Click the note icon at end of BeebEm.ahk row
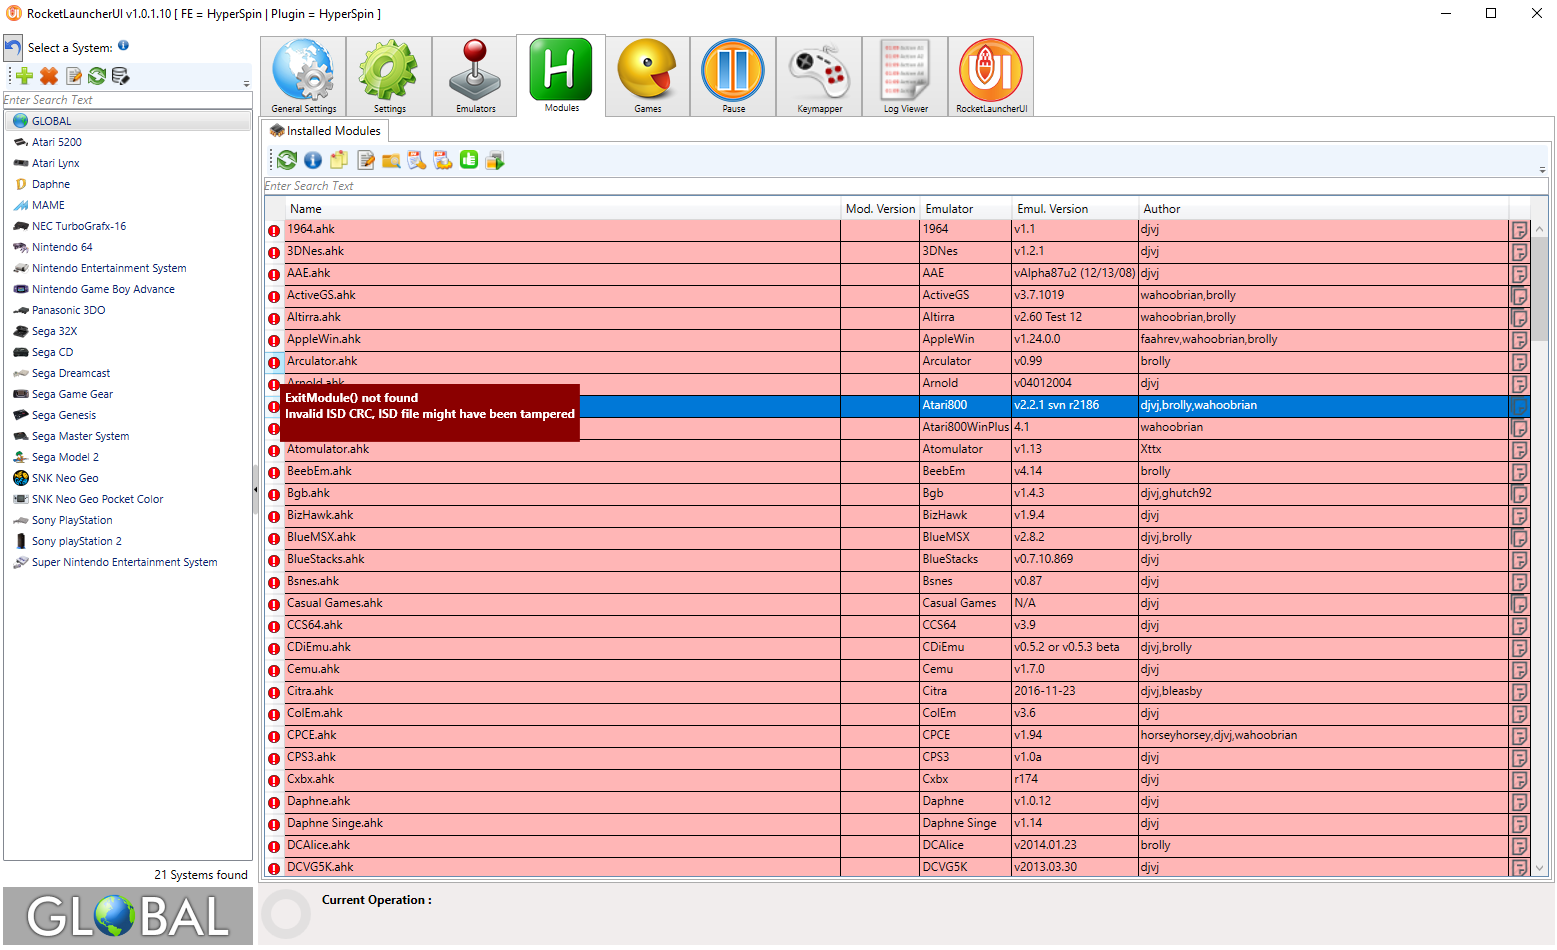This screenshot has height=950, width=1557. pos(1519,472)
